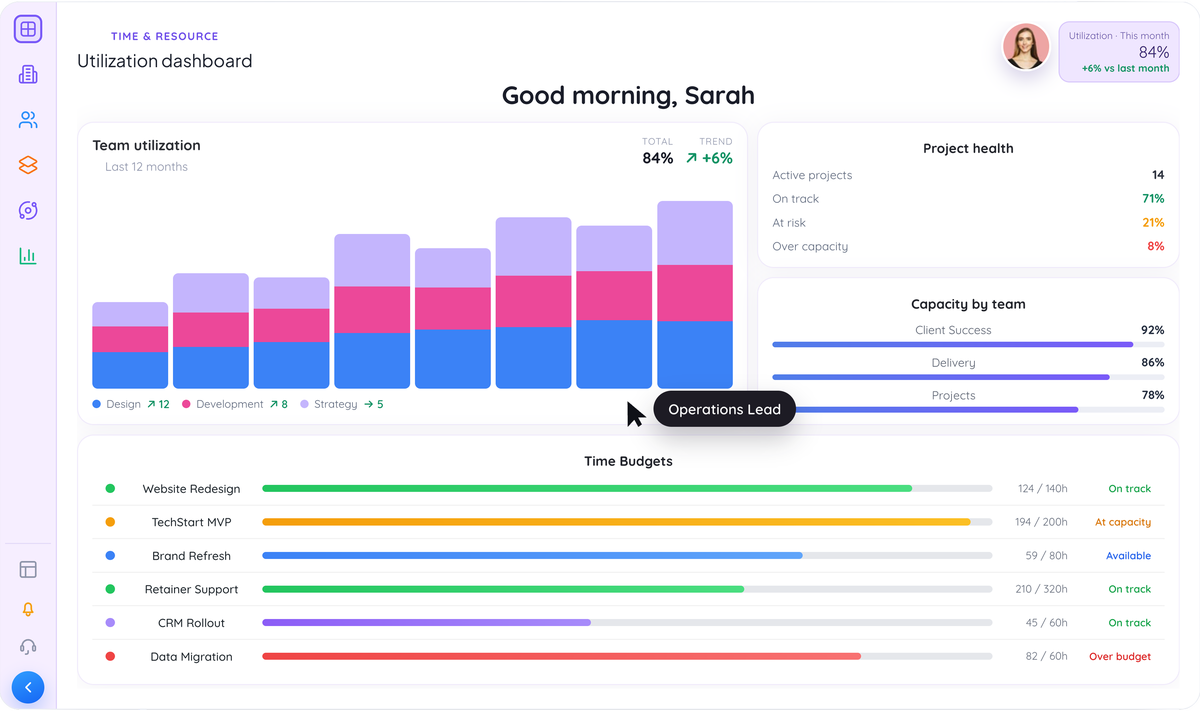Open the dashboard grid icon in sidebar
The width and height of the screenshot is (1200, 711).
point(28,29)
